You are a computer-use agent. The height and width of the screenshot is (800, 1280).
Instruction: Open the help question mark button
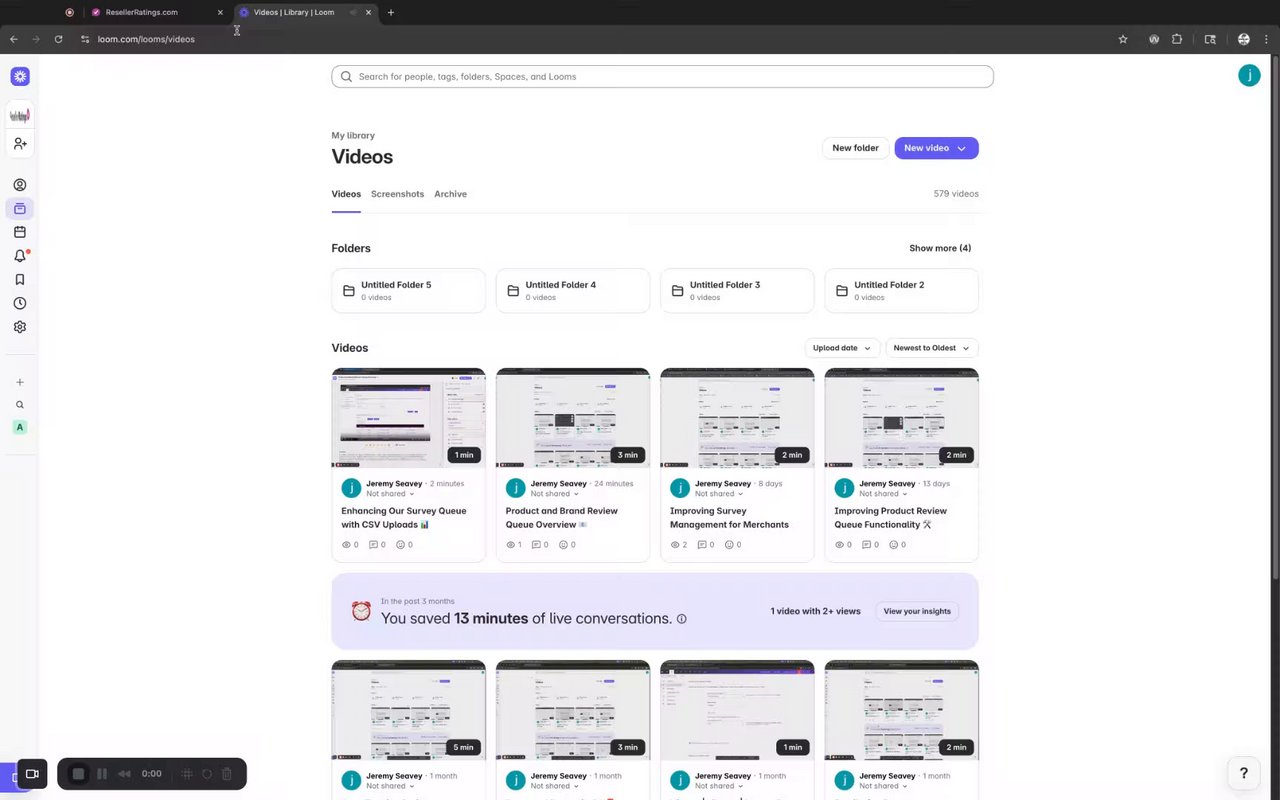tap(1244, 773)
